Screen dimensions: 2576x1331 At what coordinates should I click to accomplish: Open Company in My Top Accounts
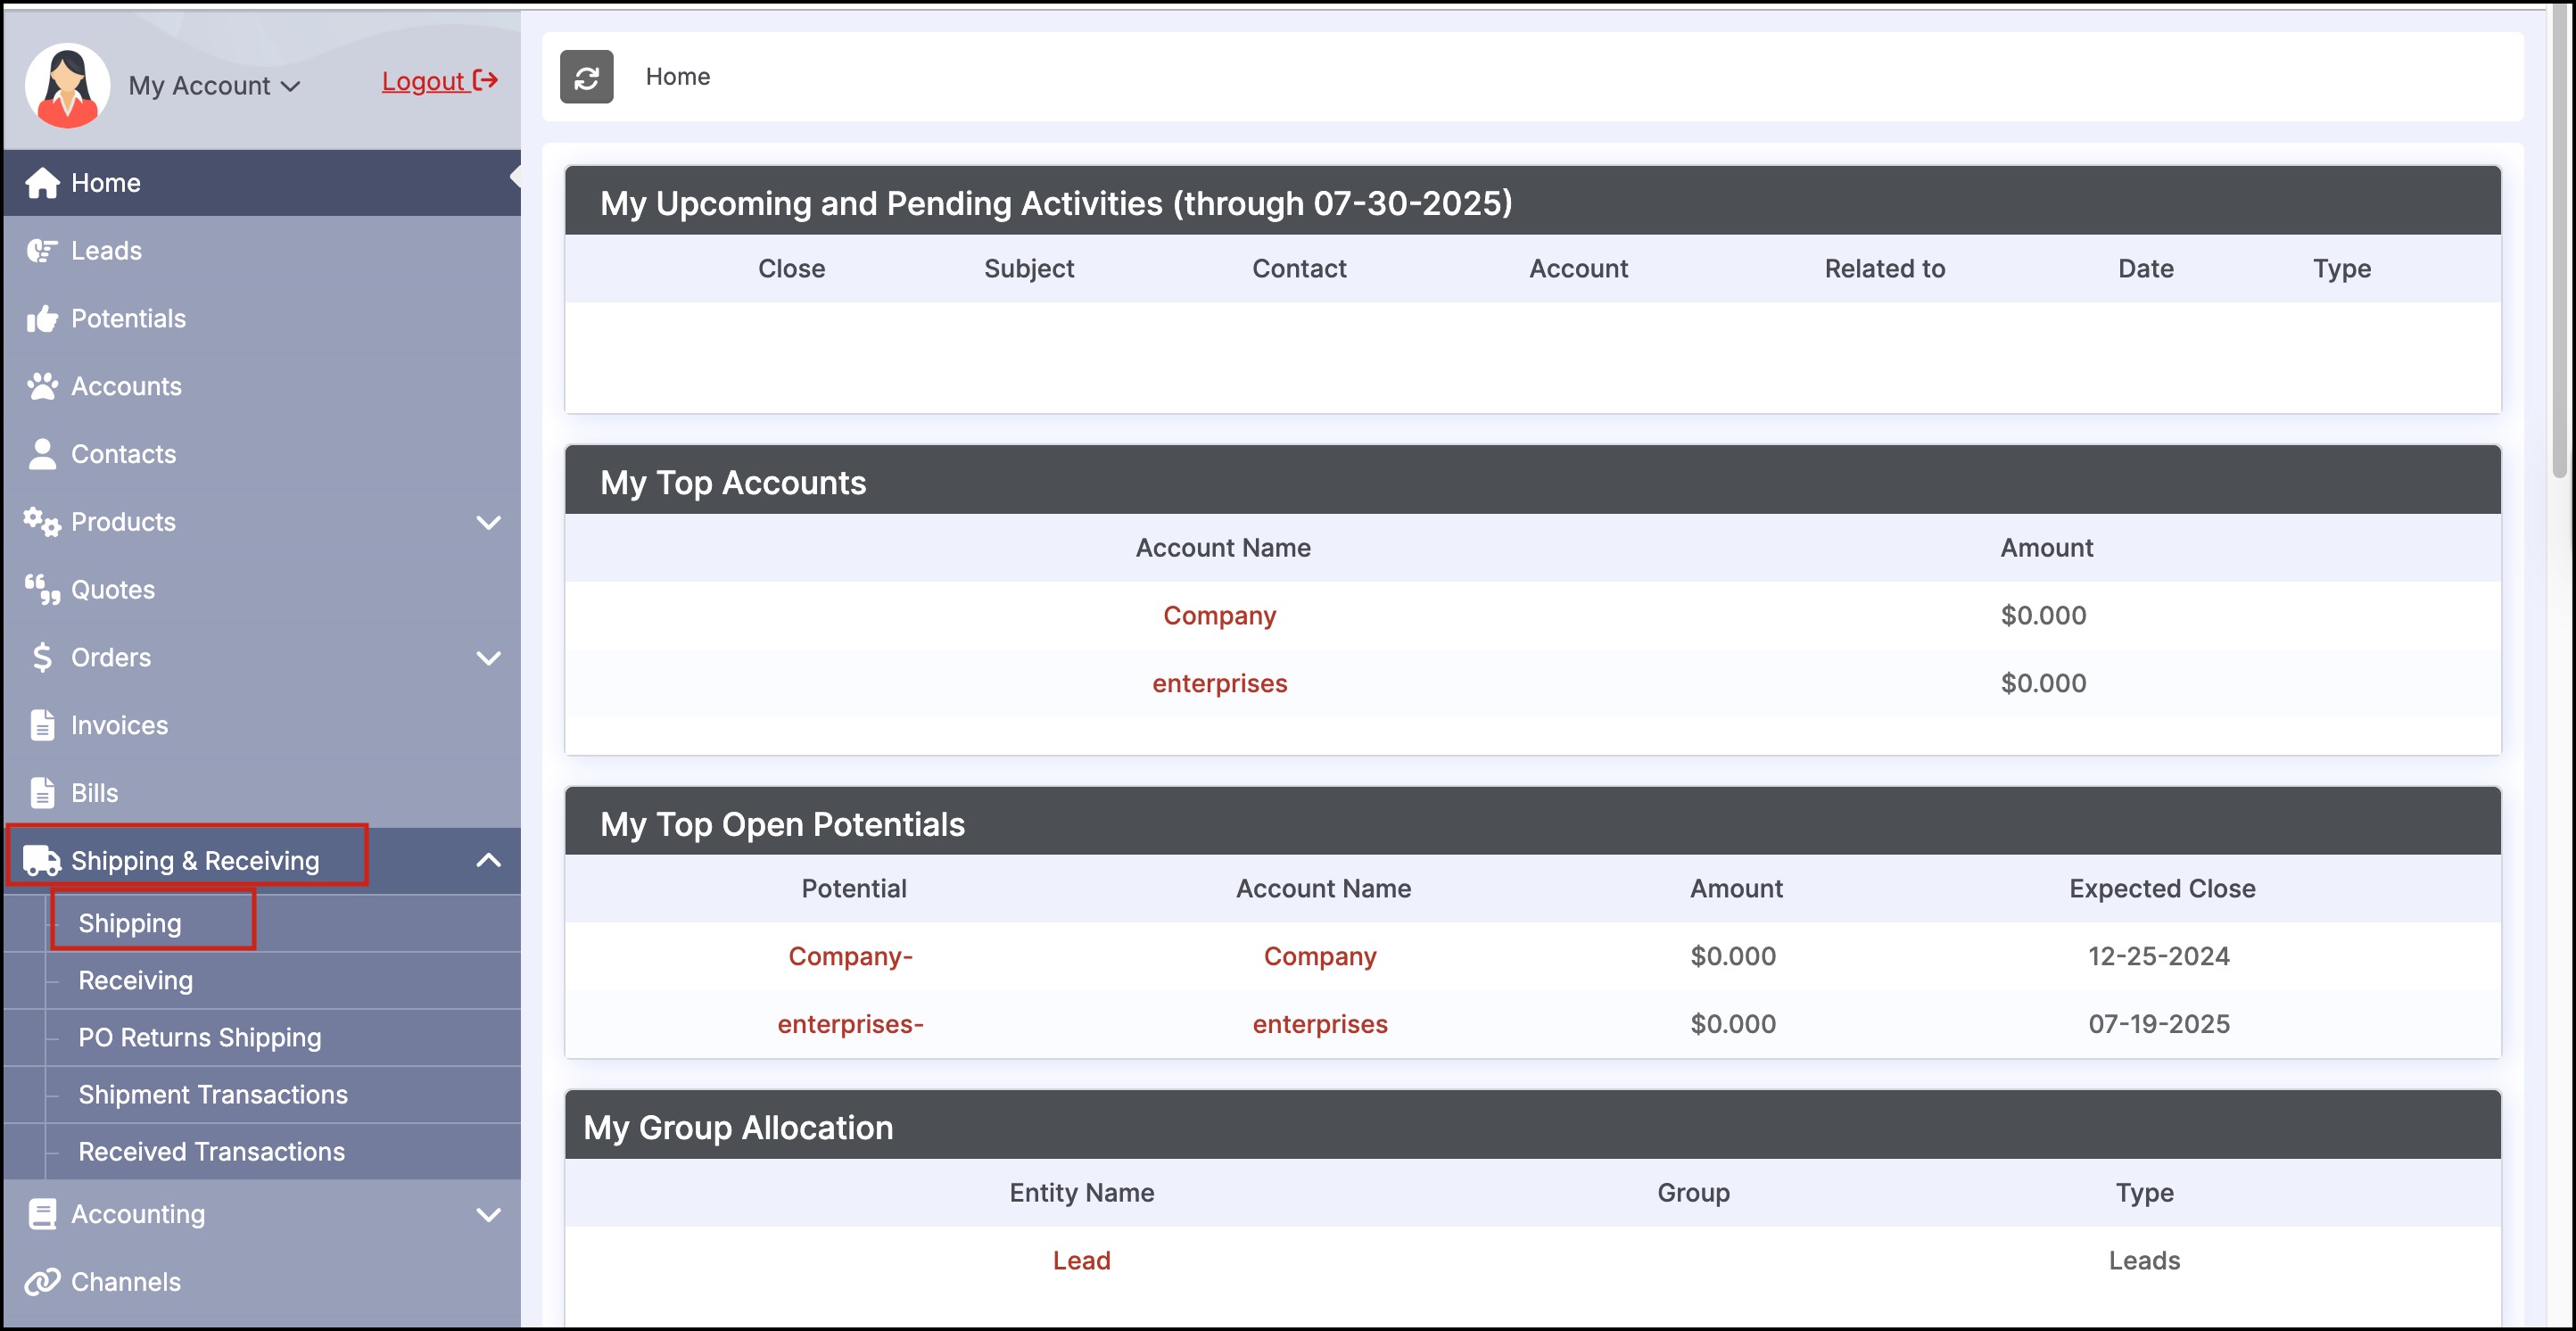coord(1220,615)
